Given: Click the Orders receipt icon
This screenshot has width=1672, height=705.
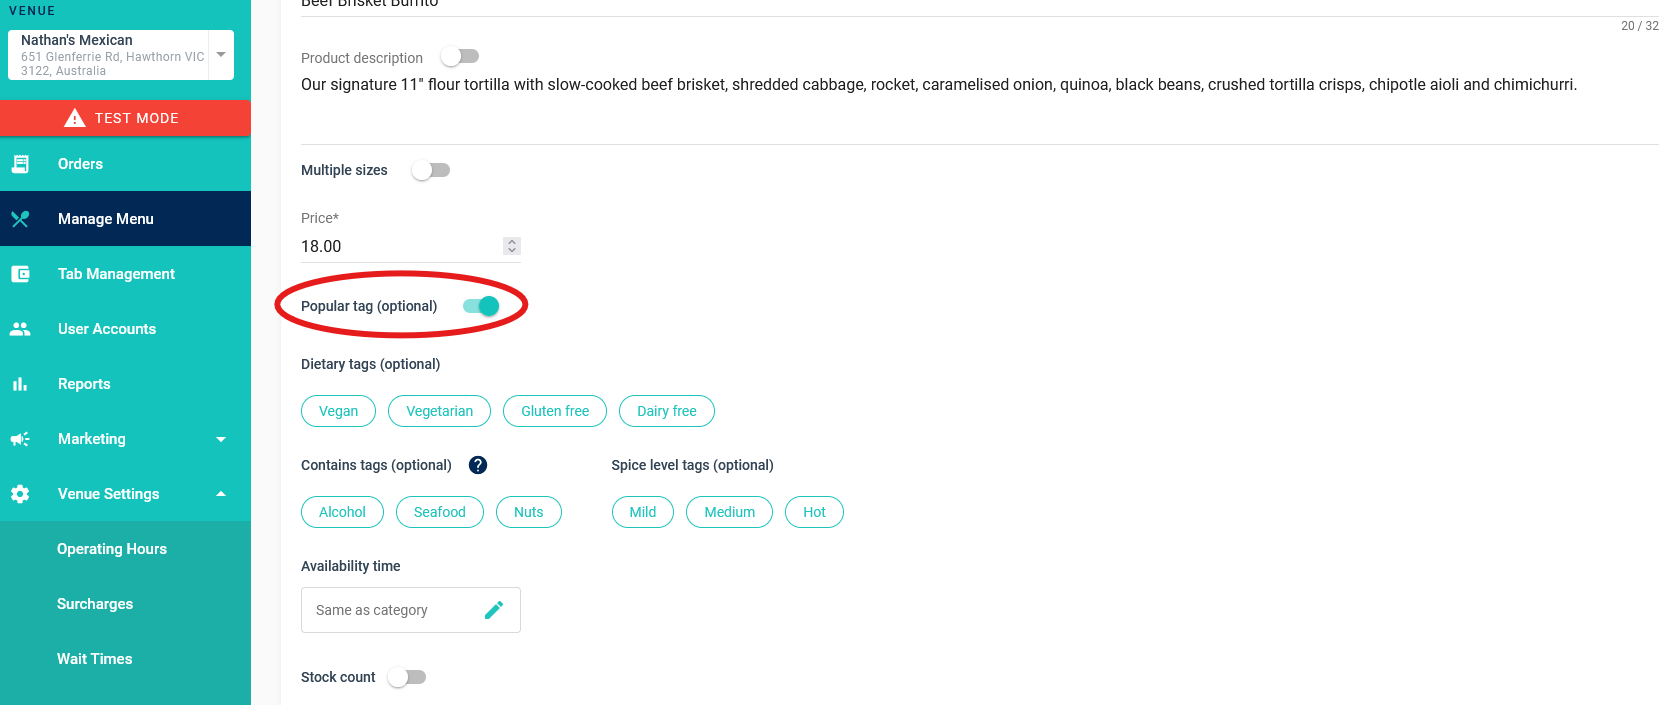Looking at the screenshot, I should pos(20,164).
